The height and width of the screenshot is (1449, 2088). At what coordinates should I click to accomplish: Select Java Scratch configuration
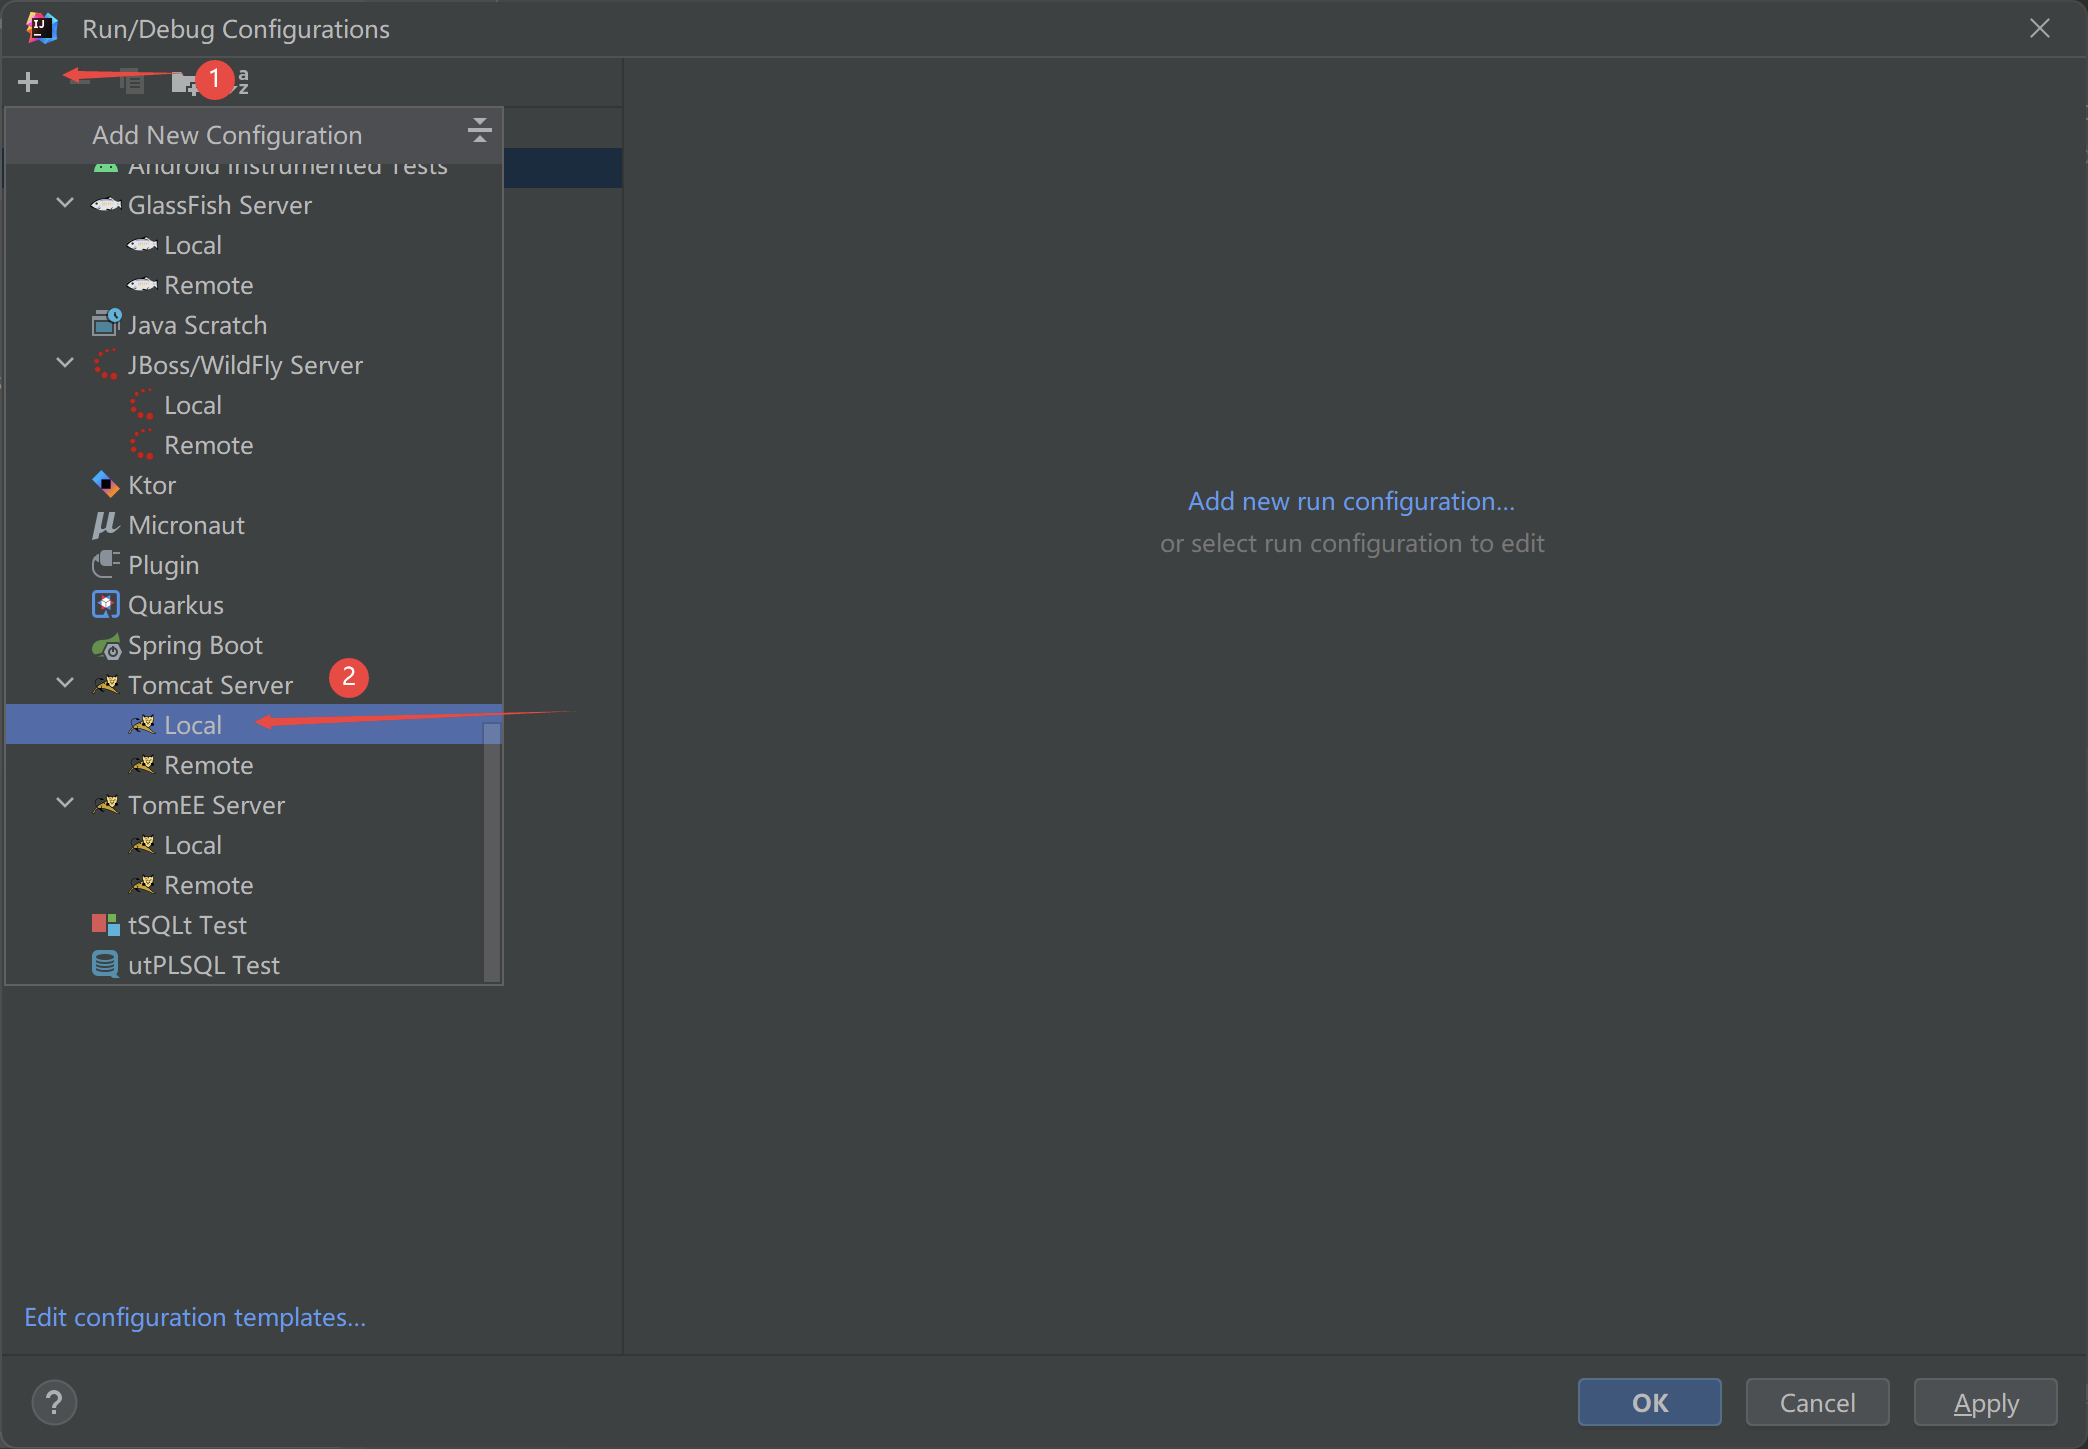click(x=197, y=325)
